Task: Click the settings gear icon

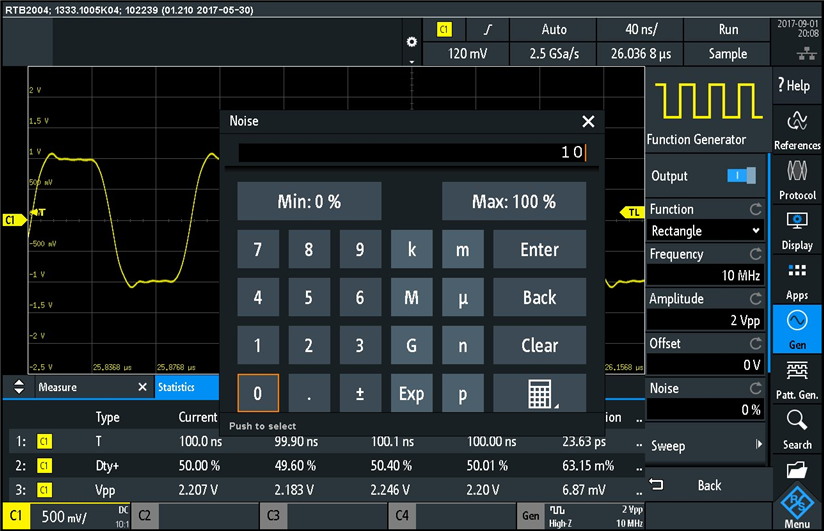Action: [x=411, y=42]
